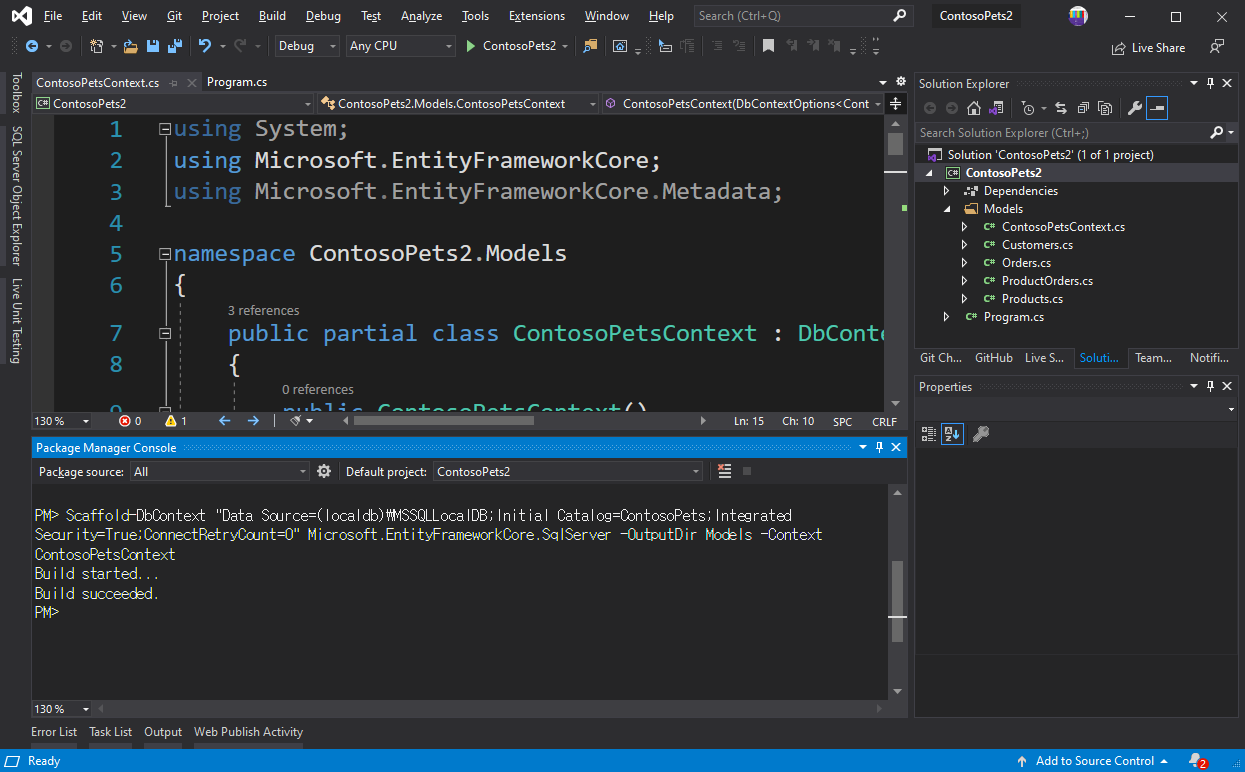1245x772 pixels.
Task: Open ContosoPets2.Models.ContosoPetsContext type dropdown
Action: pos(459,103)
